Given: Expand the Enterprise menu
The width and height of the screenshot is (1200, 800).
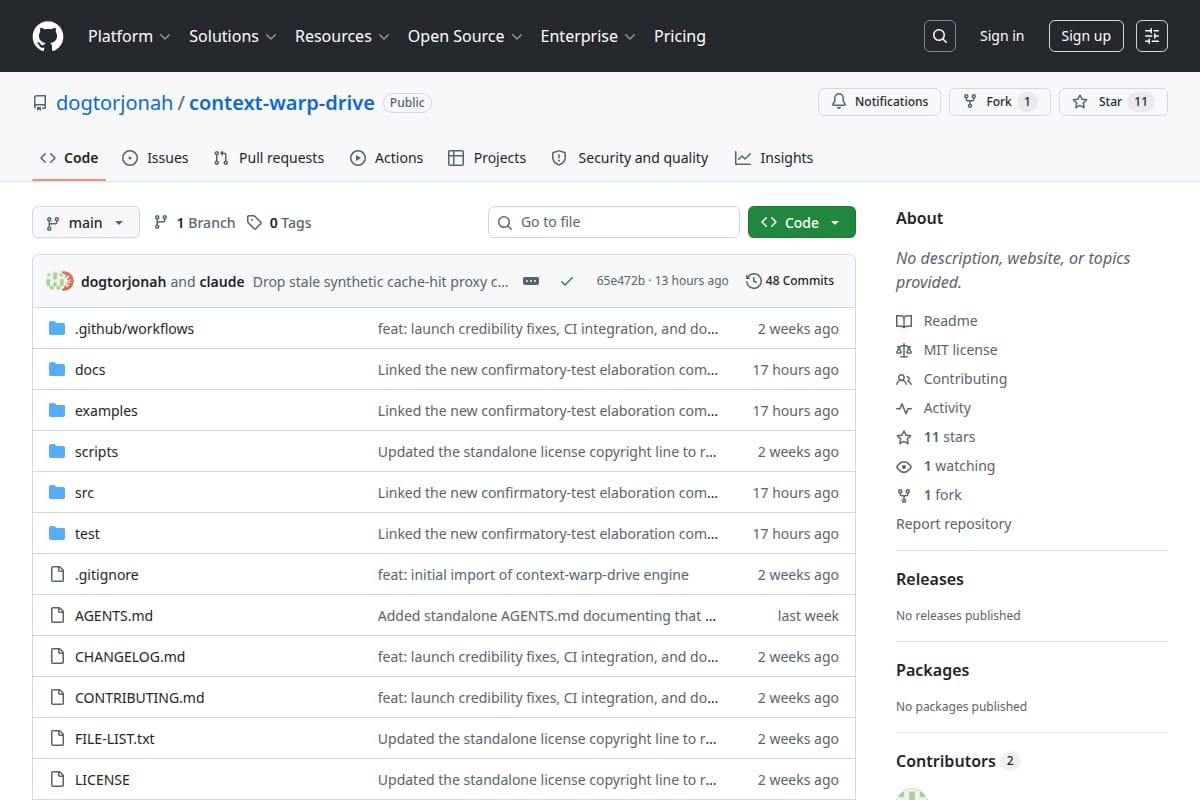Looking at the screenshot, I should 588,36.
